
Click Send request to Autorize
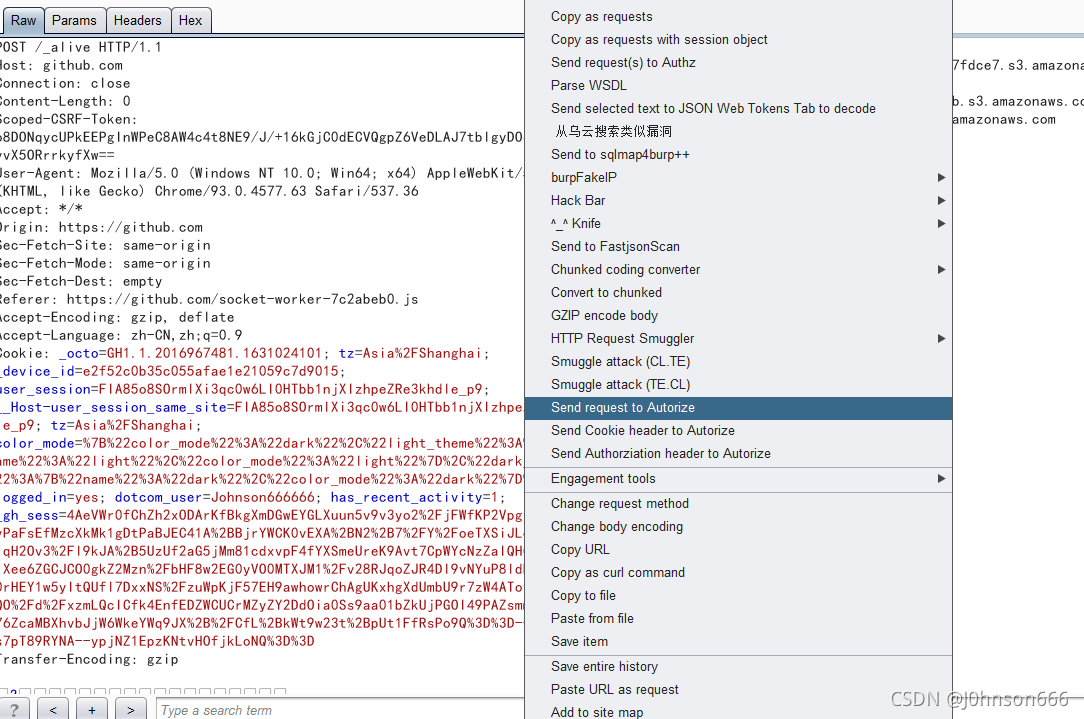click(x=738, y=408)
